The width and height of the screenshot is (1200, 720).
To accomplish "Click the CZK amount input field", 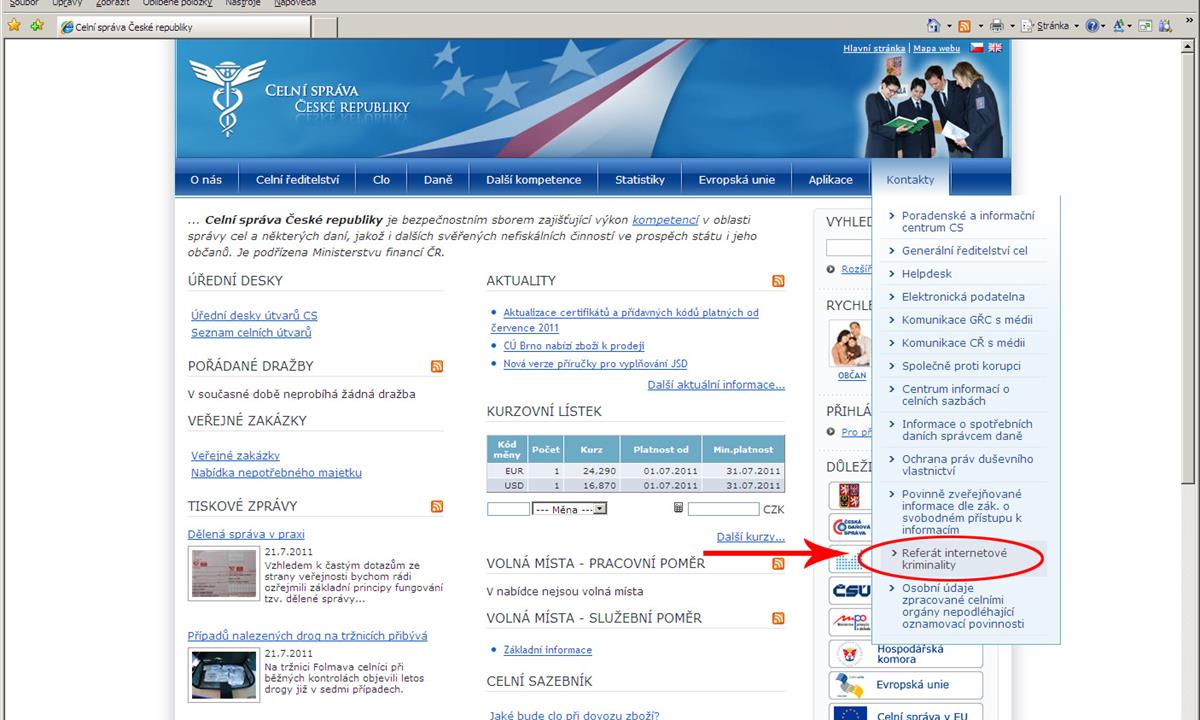I will pos(723,509).
